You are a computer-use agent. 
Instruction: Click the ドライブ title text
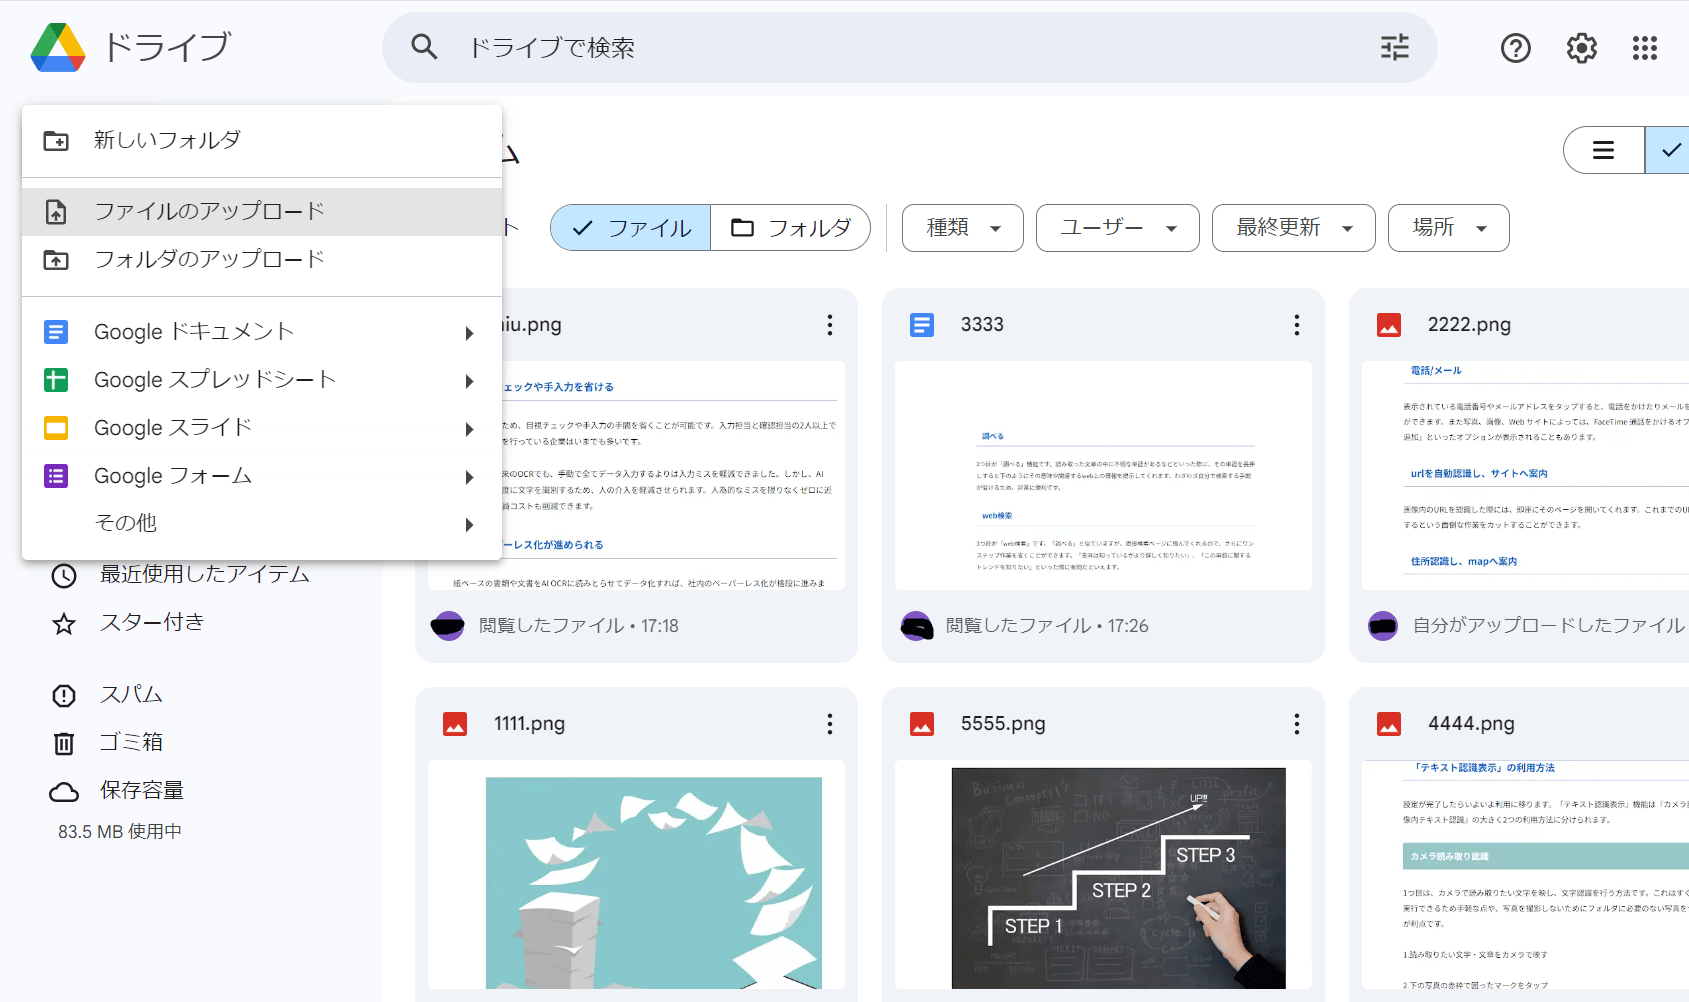pyautogui.click(x=167, y=47)
